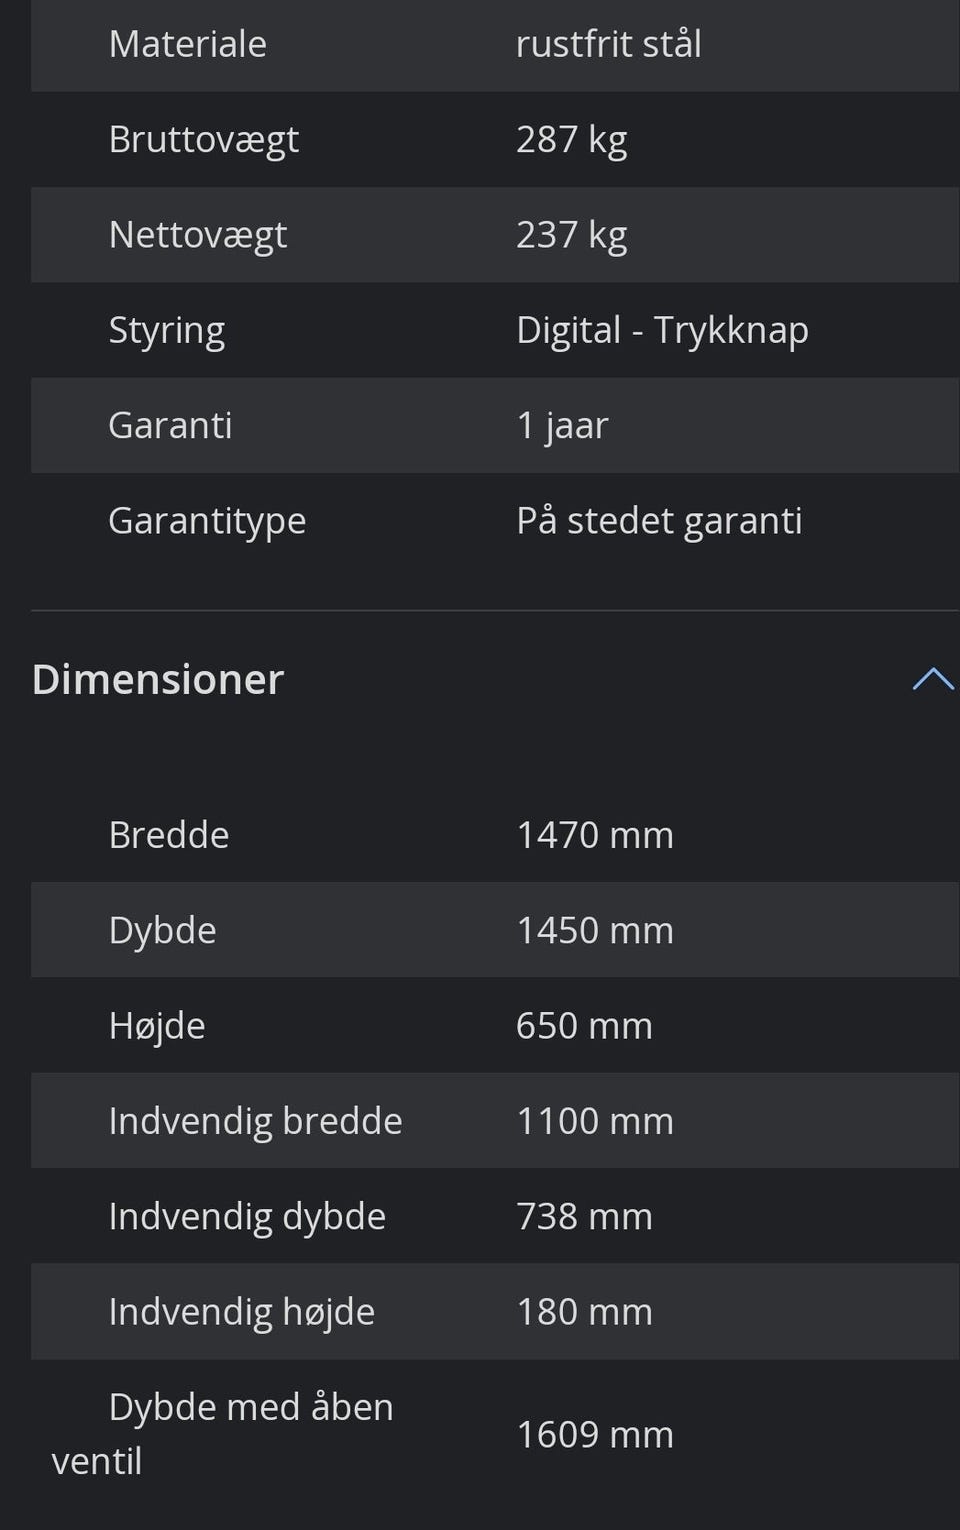Select the Garantitype label
960x1530 pixels.
click(207, 521)
